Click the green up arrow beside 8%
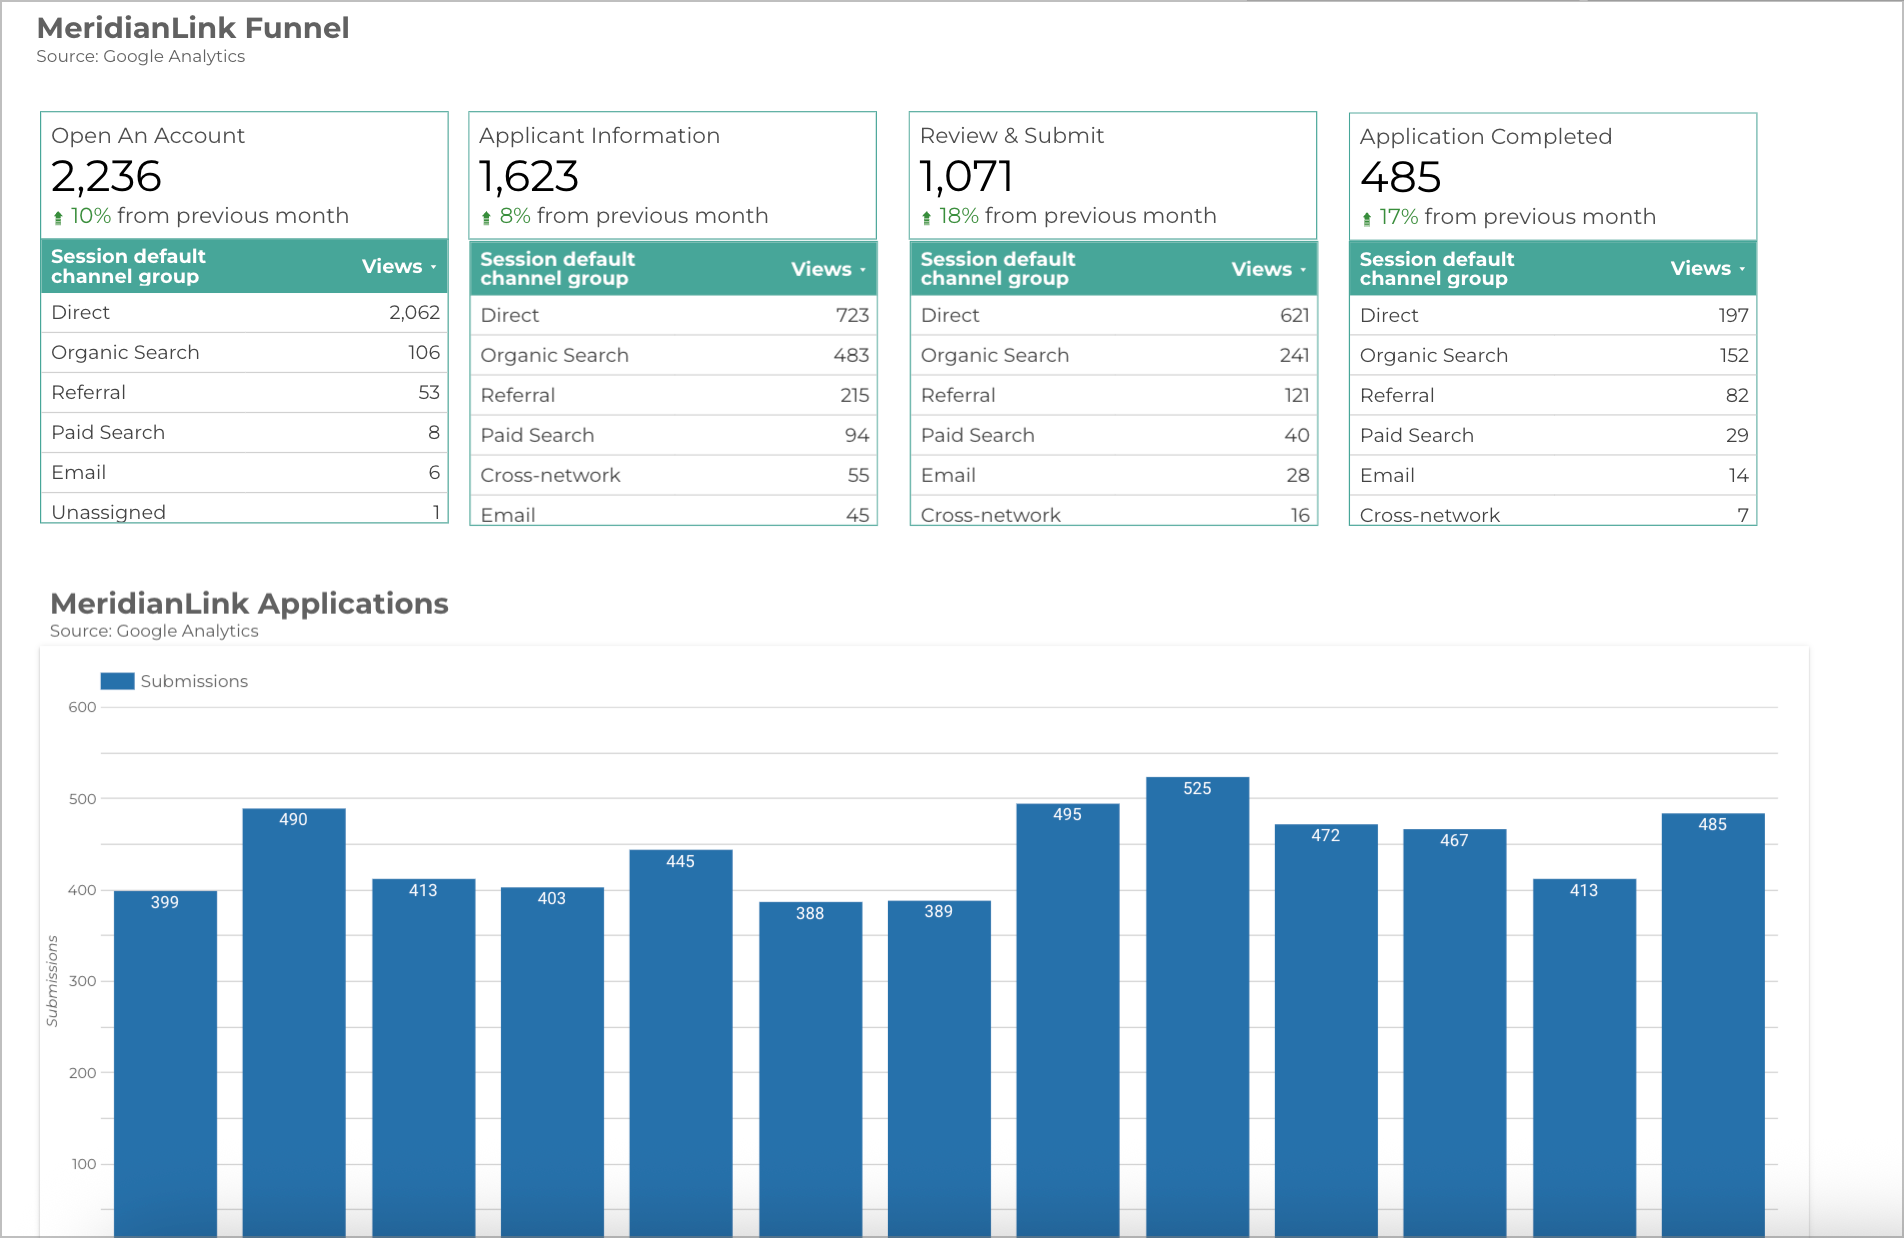This screenshot has width=1904, height=1238. tap(486, 217)
